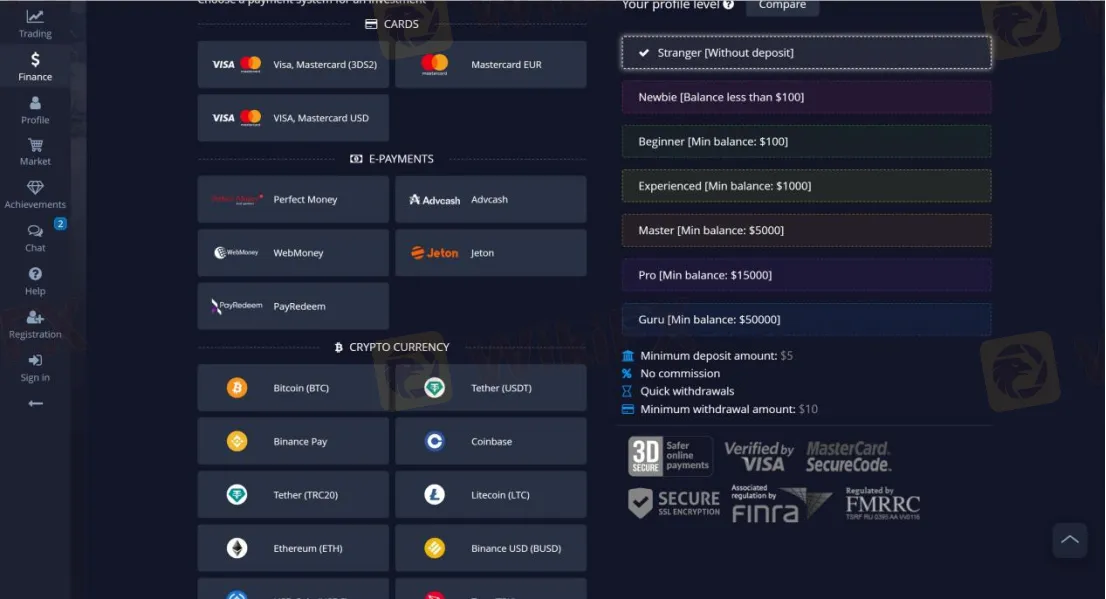Select Master [Min balance: $5000] level
Image resolution: width=1106 pixels, height=599 pixels.
pos(806,230)
